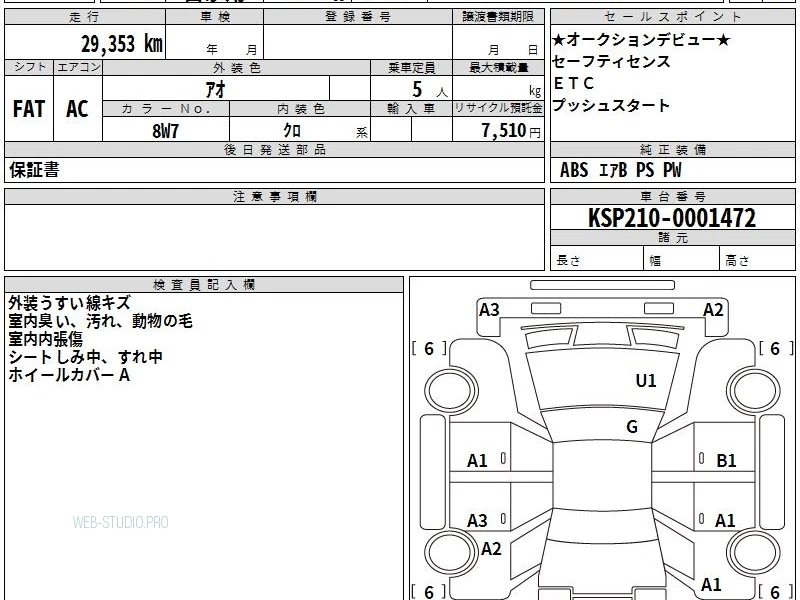This screenshot has height=600, width=800.
Task: Click the ABS エアB PS PW equipment line
Action: pyautogui.click(x=620, y=170)
